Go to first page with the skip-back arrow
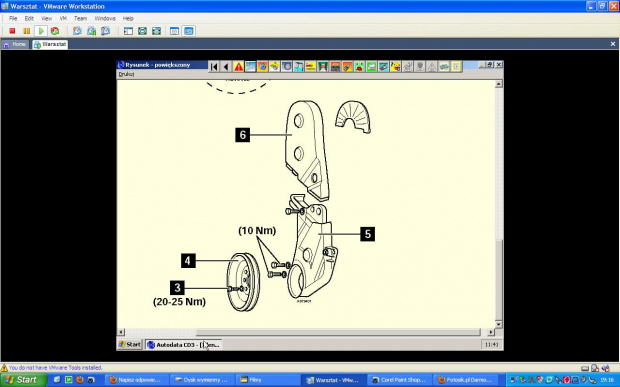620x387 pixels. (214, 66)
